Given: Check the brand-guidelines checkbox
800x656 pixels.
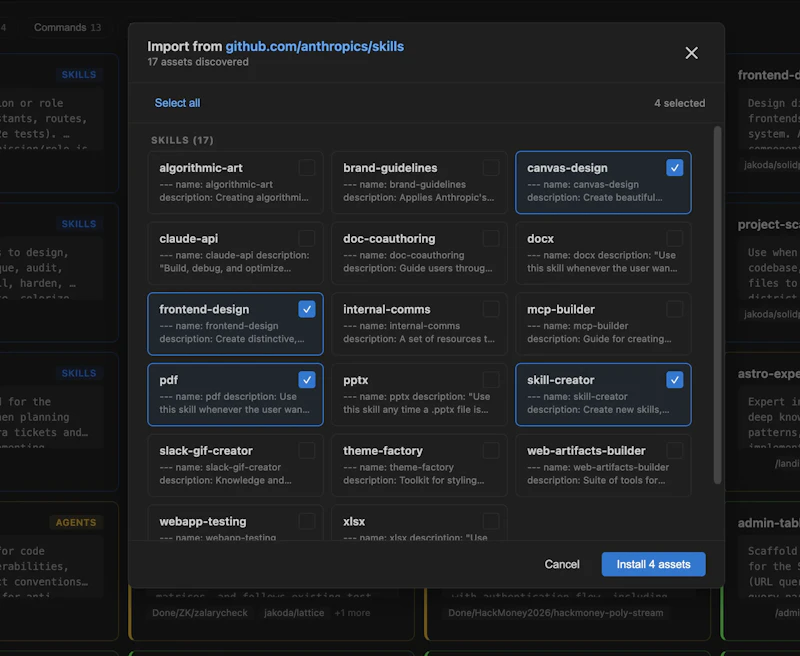Looking at the screenshot, I should pos(491,167).
